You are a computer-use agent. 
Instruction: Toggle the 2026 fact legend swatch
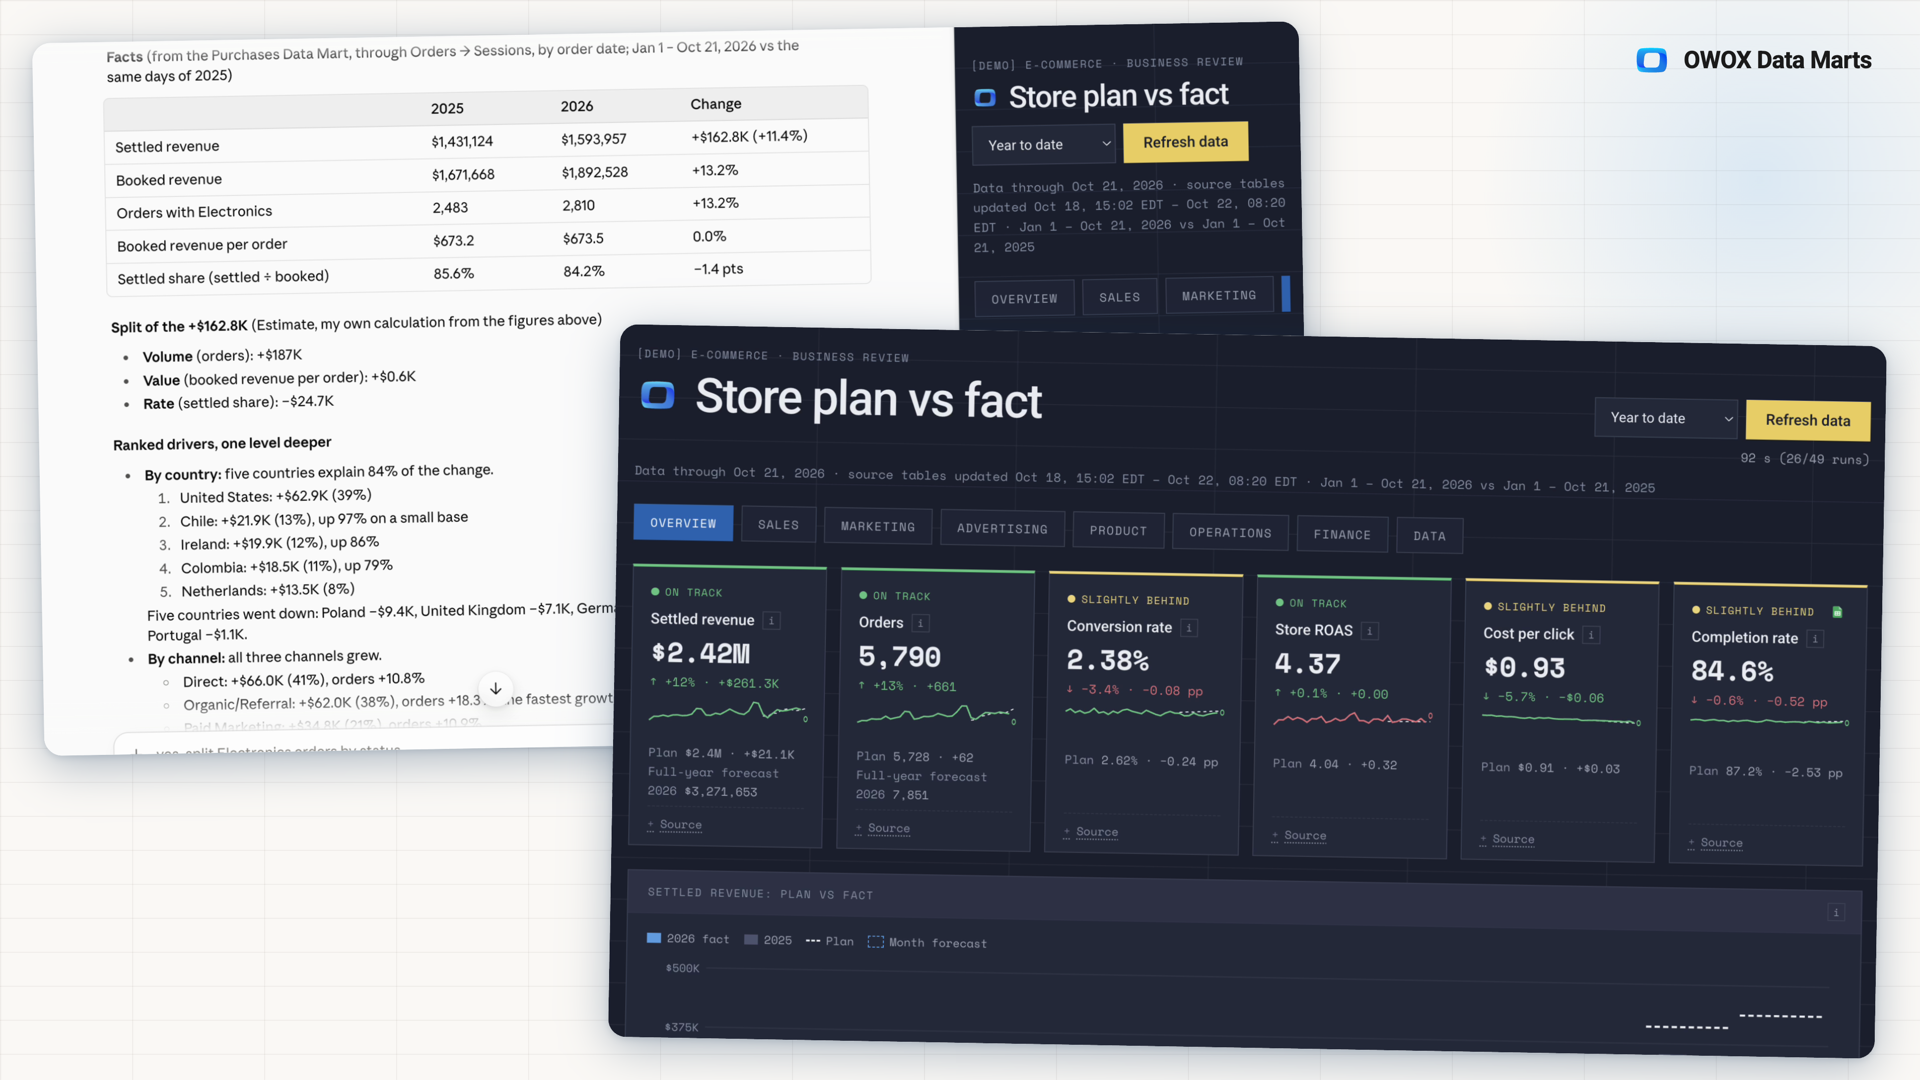tap(654, 938)
